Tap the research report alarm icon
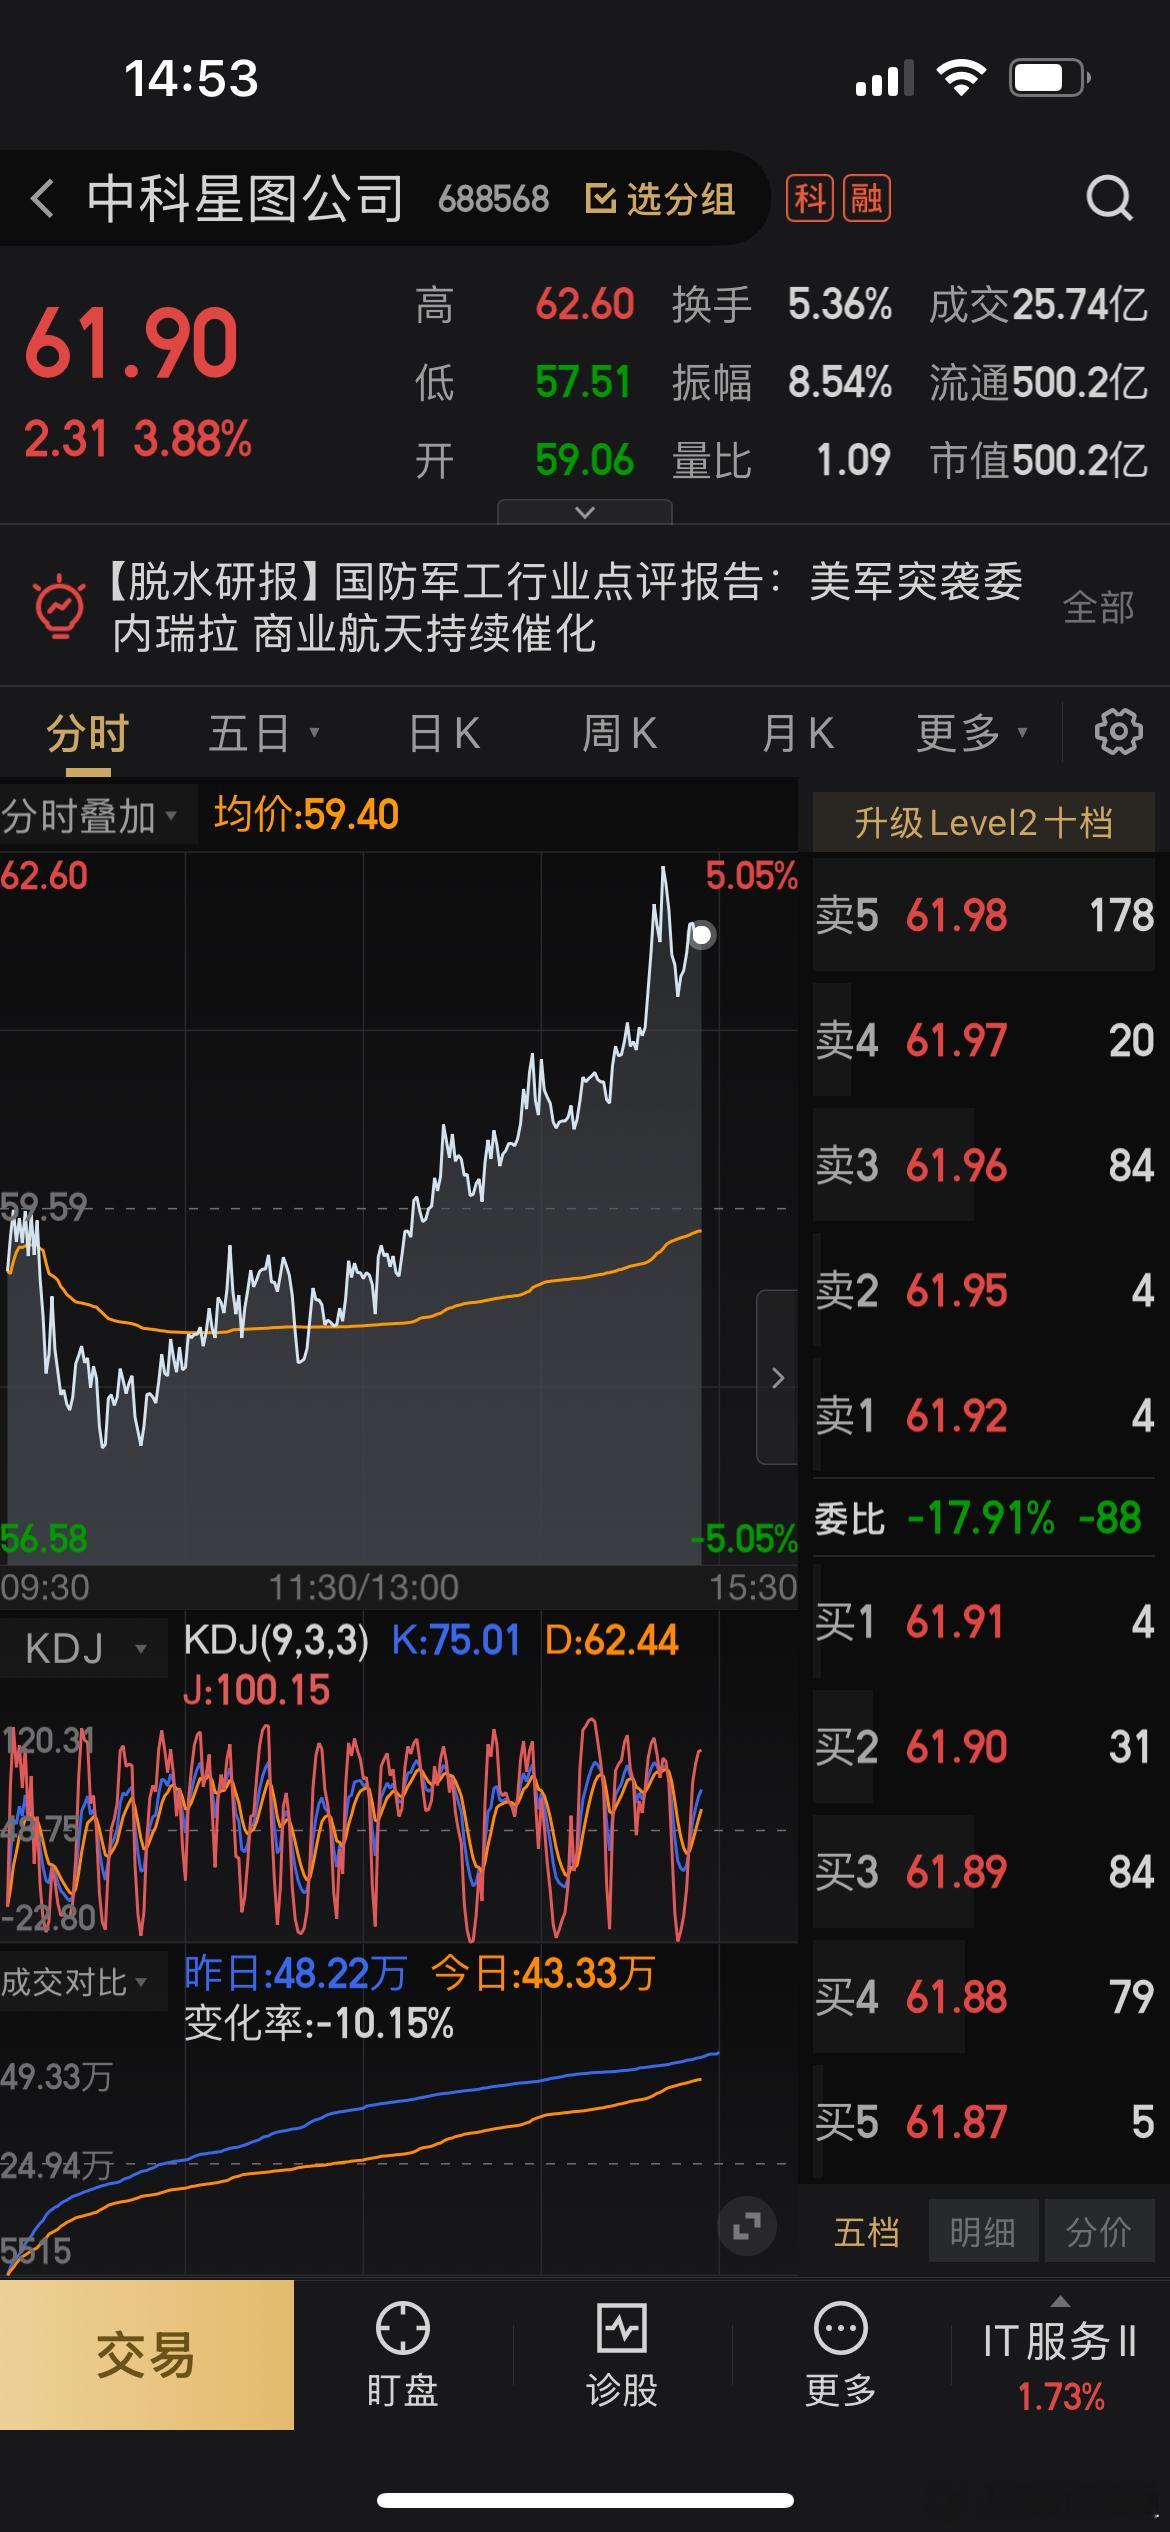1170x2532 pixels. point(59,606)
